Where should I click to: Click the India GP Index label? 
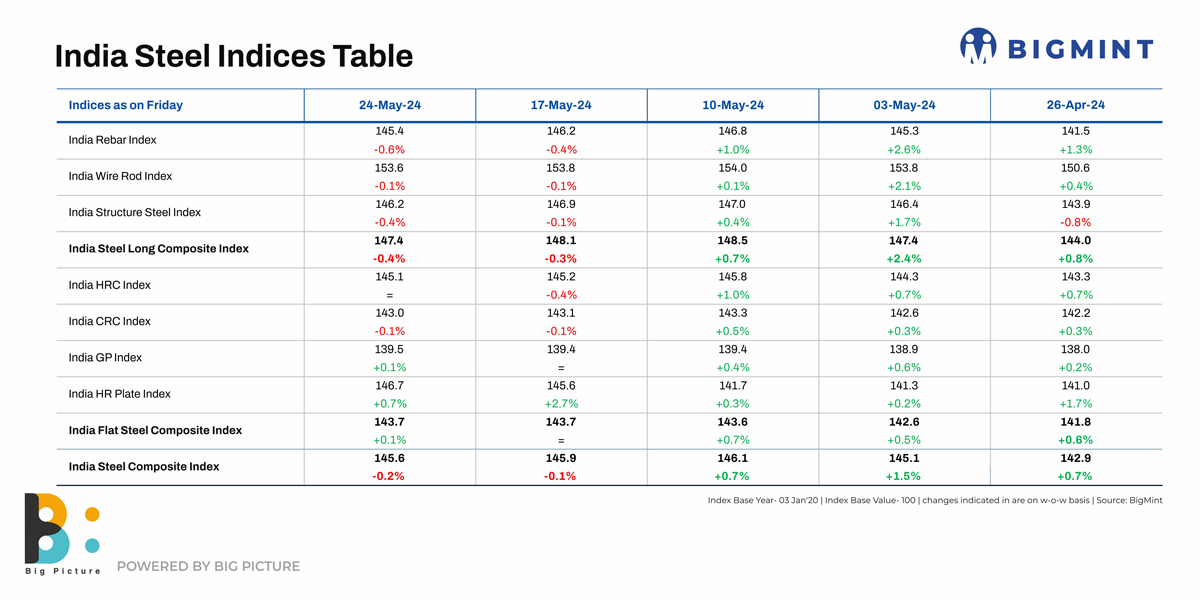105,357
